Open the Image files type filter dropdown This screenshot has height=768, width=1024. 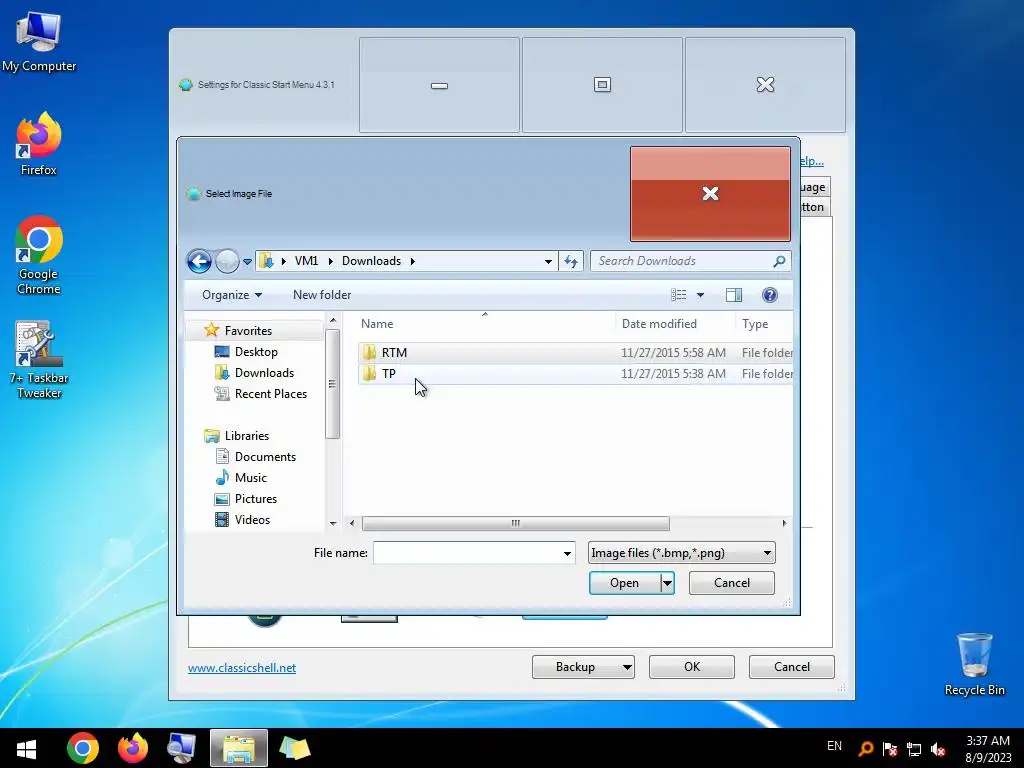click(x=681, y=553)
